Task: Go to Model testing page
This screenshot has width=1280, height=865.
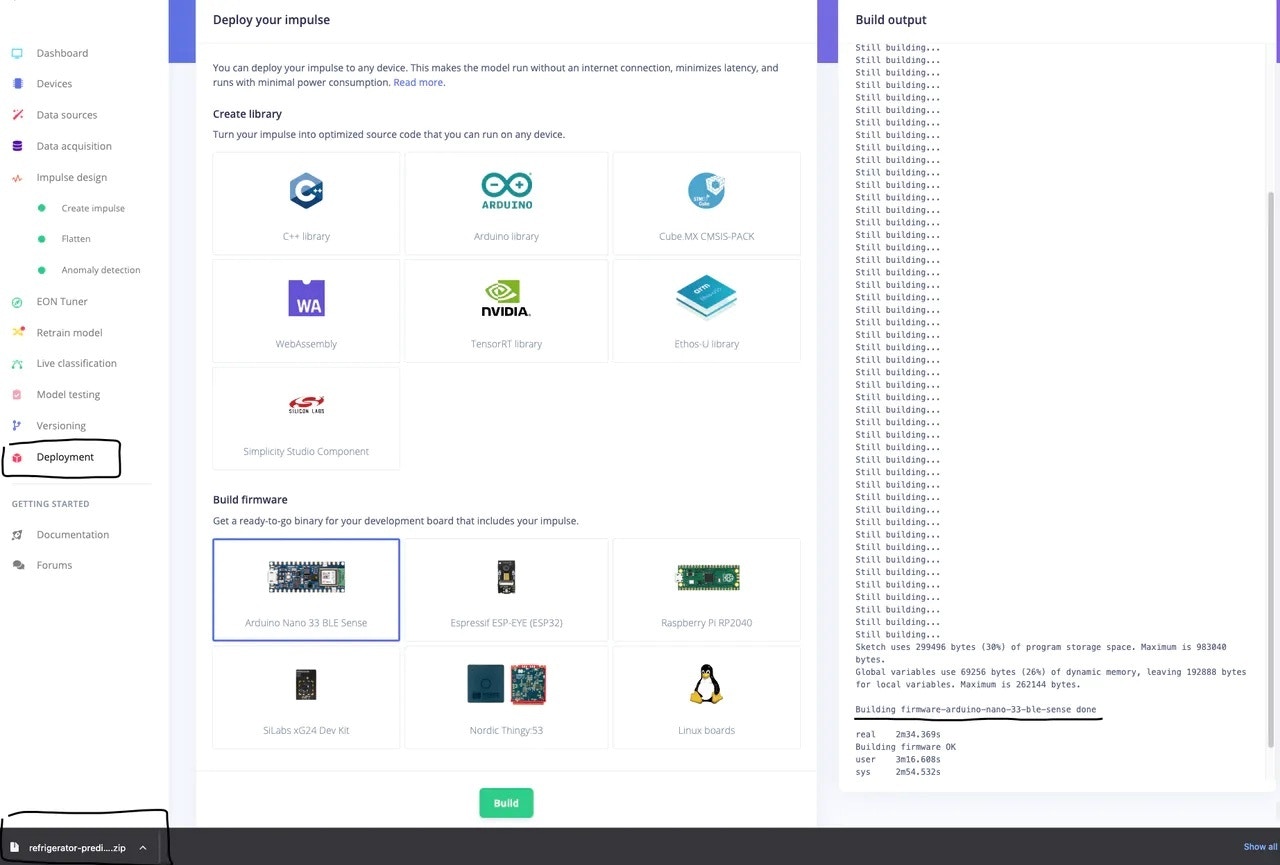Action: tap(68, 394)
